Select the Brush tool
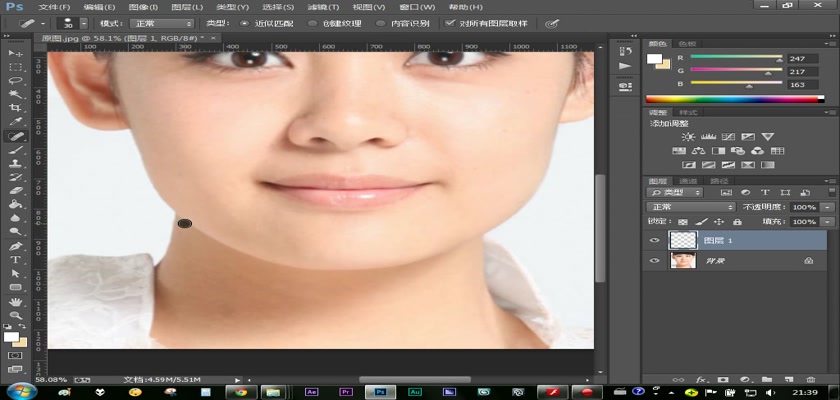 [16, 150]
